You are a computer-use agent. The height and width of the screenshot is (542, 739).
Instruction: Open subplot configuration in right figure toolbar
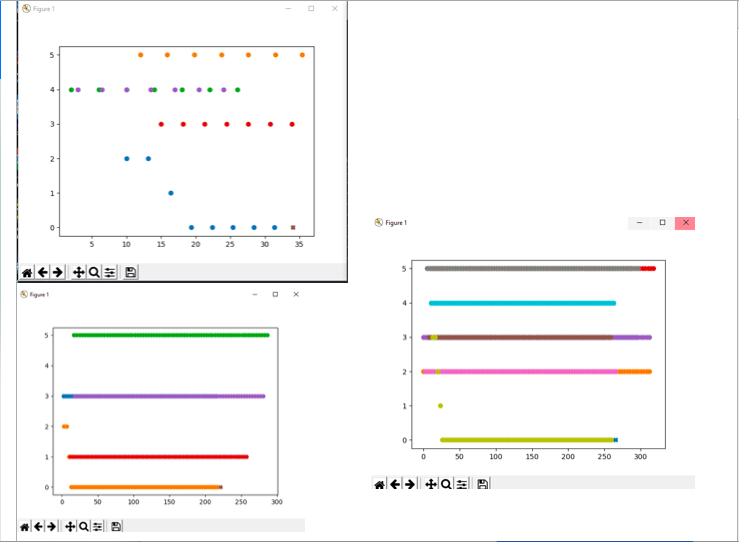[x=461, y=484]
